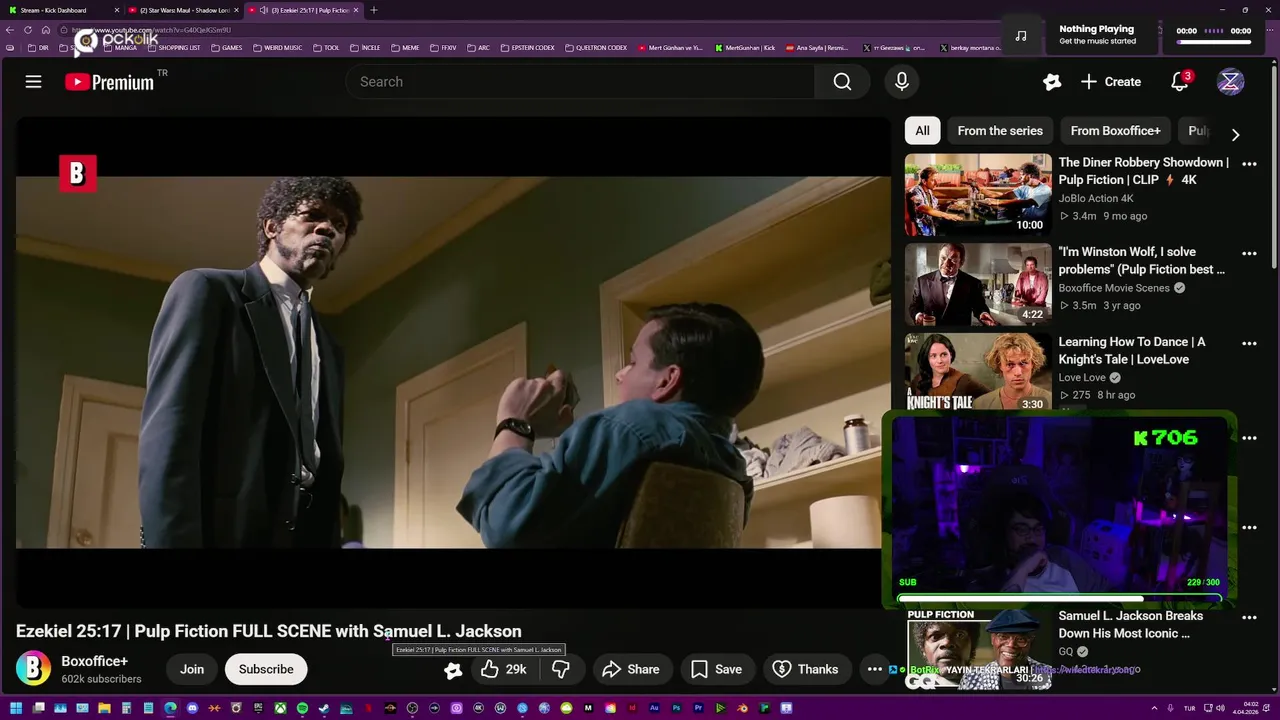This screenshot has width=1280, height=720.
Task: Open the sparkle Ask icon next to Create
Action: (1051, 82)
